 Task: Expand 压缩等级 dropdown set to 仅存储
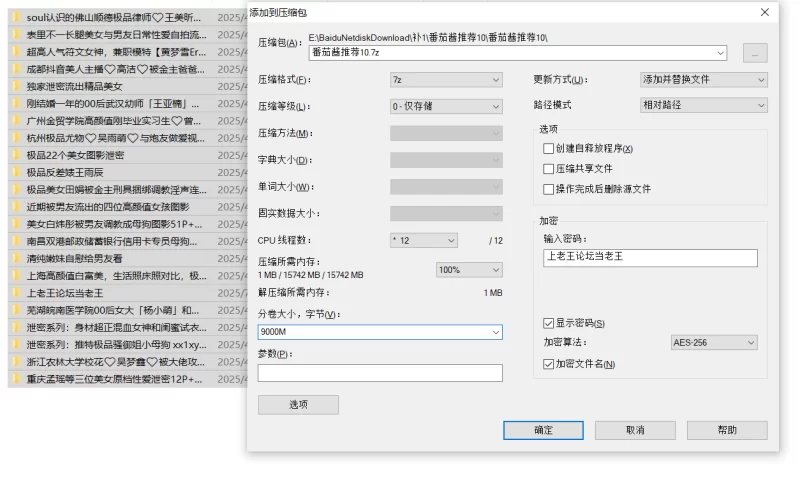pyautogui.click(x=446, y=106)
